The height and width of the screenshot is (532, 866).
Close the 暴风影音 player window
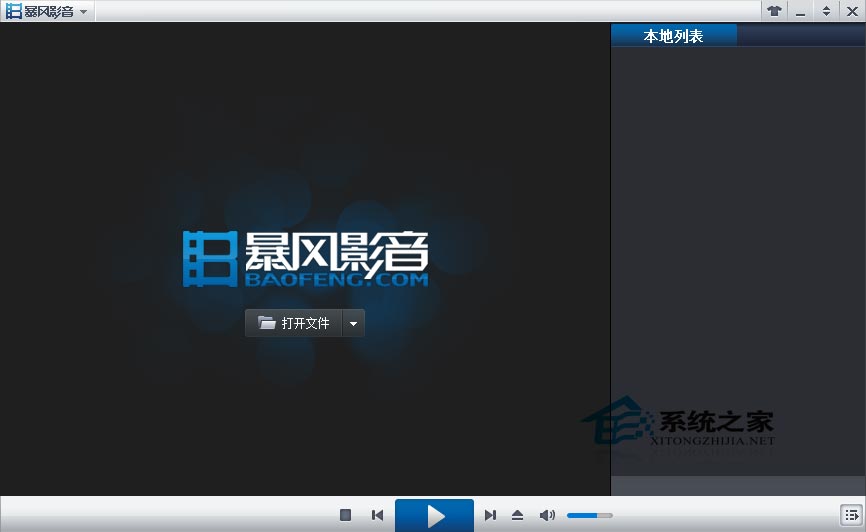coord(852,11)
